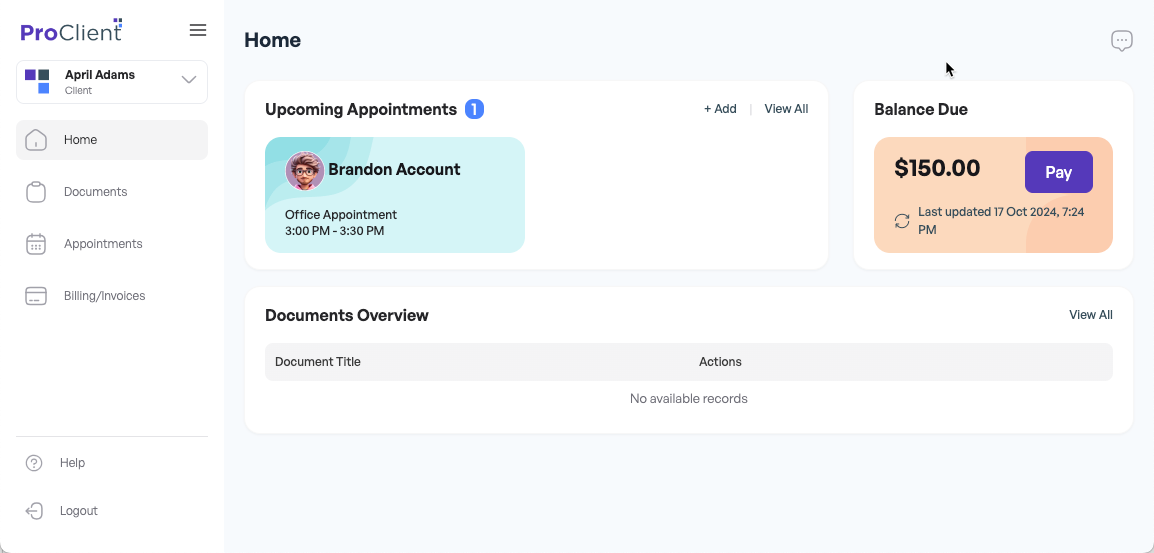
Task: Click the balance refresh sync icon
Action: click(902, 221)
